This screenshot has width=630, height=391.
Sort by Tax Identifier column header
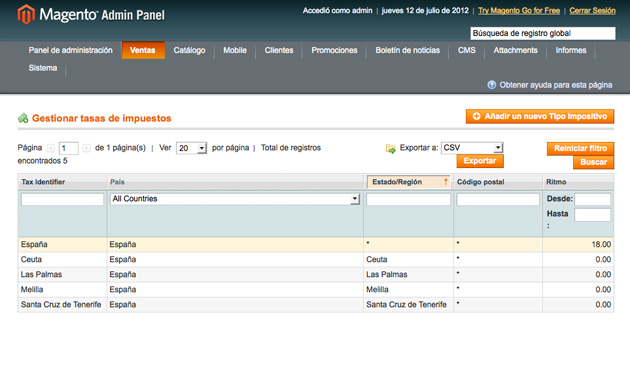click(43, 182)
